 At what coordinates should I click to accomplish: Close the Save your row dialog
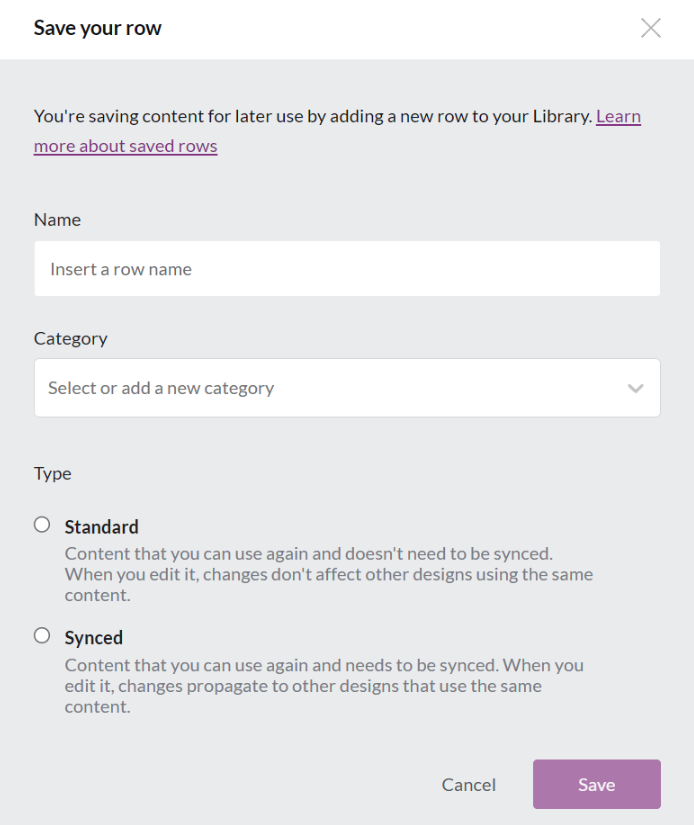click(651, 28)
